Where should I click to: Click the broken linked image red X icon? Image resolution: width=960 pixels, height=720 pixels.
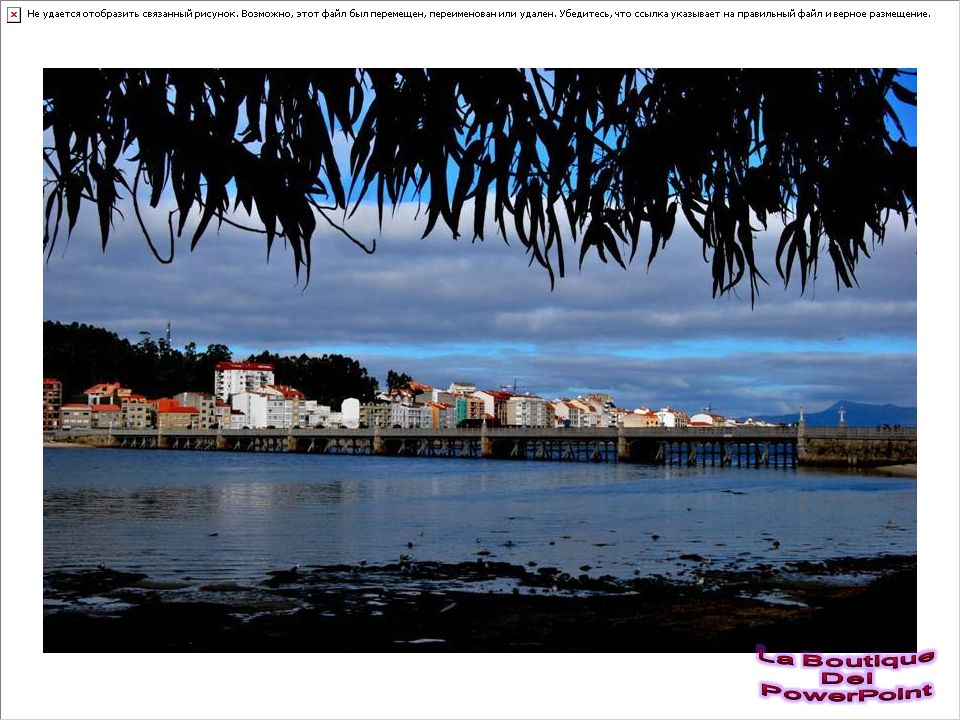click(x=13, y=15)
